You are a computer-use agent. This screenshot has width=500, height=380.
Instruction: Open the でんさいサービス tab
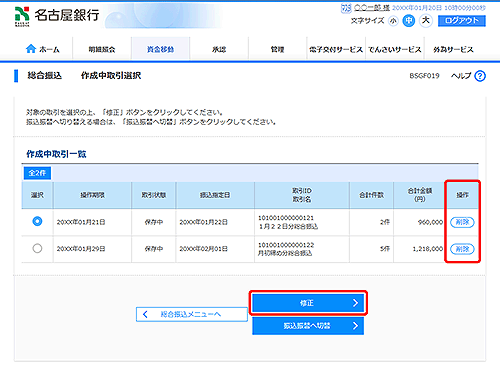coord(395,49)
